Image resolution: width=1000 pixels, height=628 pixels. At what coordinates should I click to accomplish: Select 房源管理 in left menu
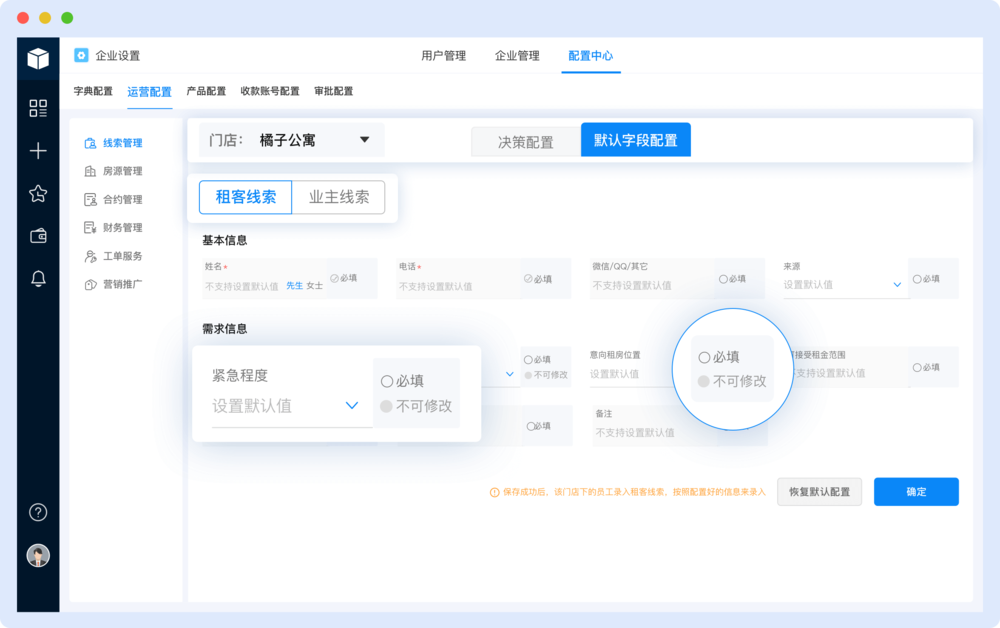click(x=122, y=171)
